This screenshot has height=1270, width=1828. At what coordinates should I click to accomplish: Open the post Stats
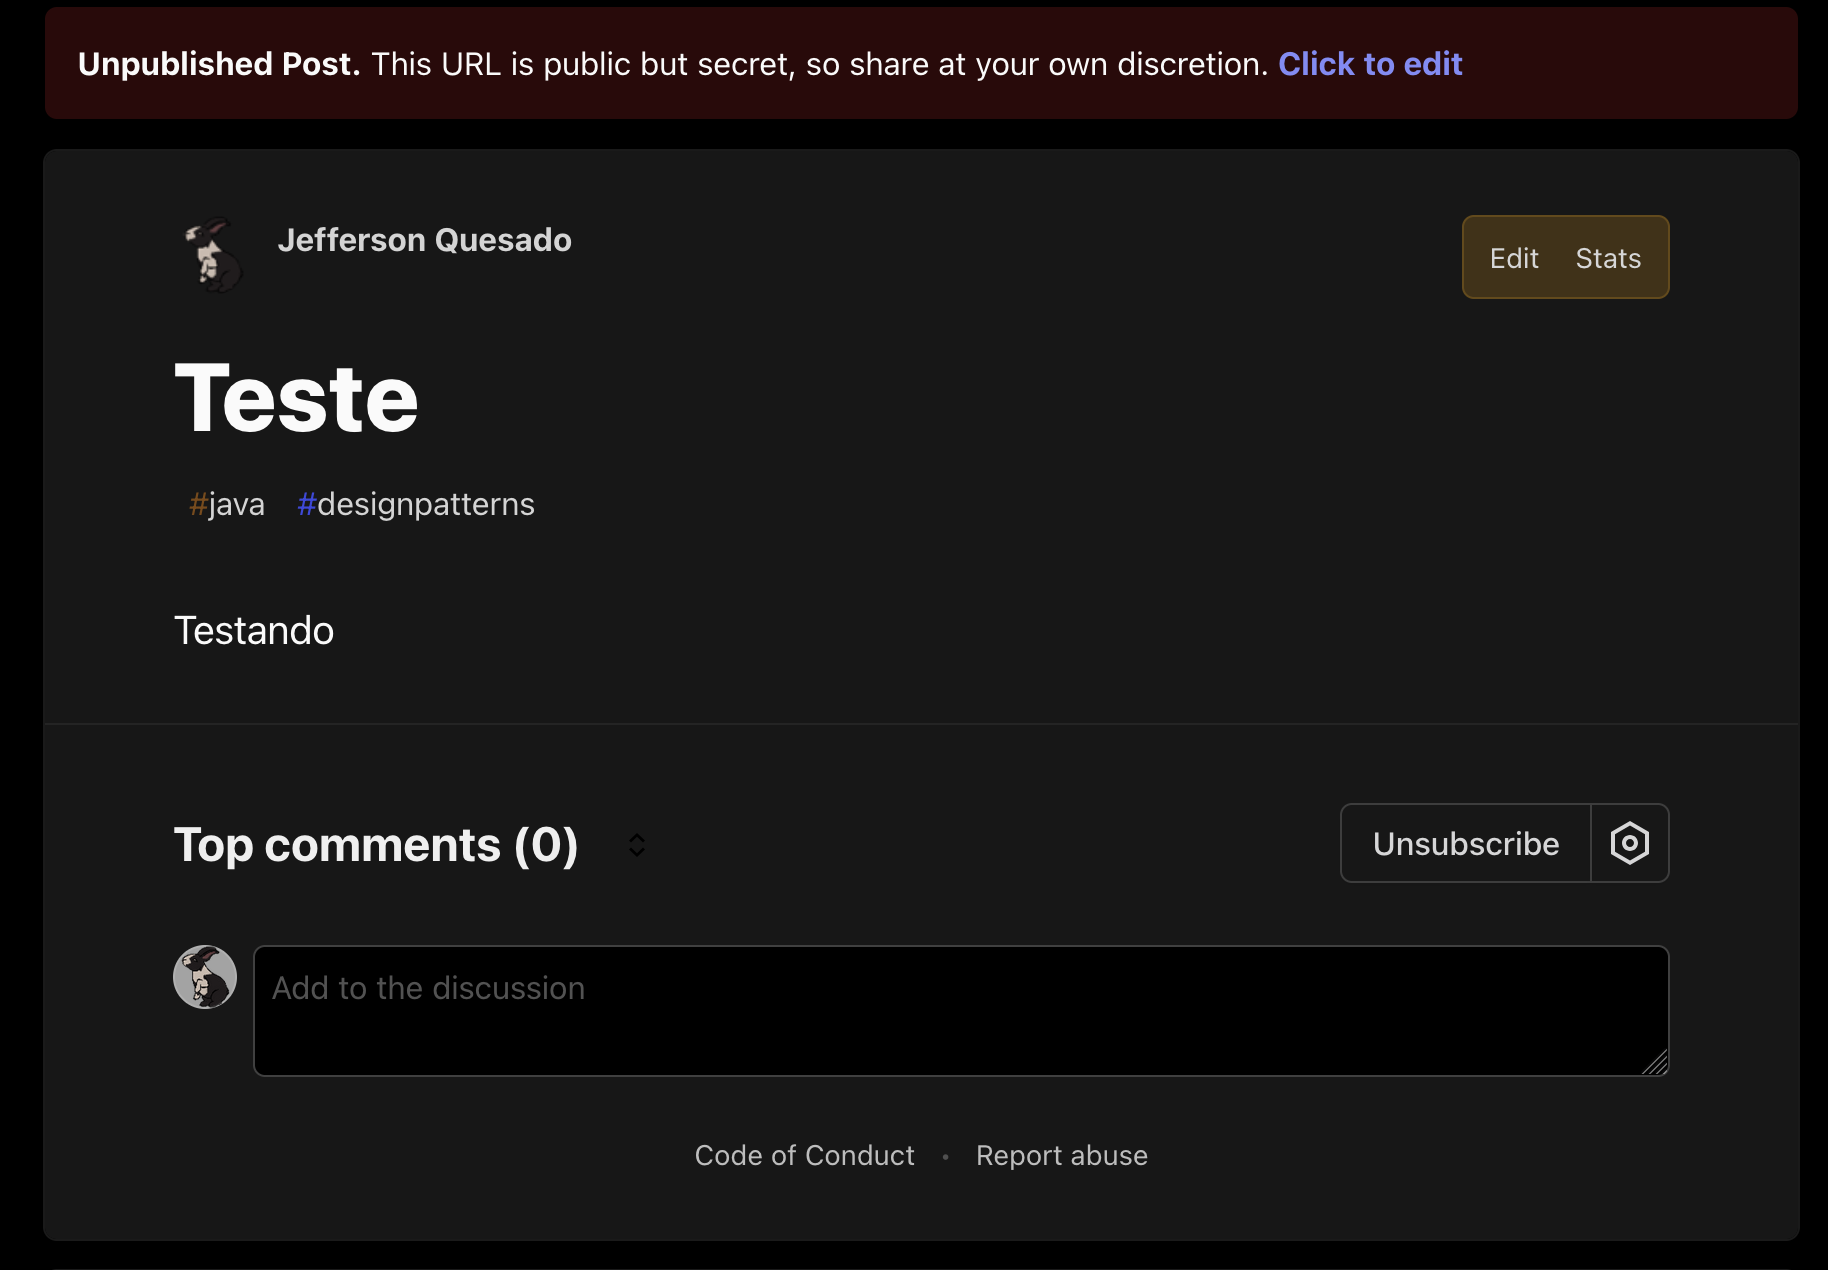point(1608,258)
